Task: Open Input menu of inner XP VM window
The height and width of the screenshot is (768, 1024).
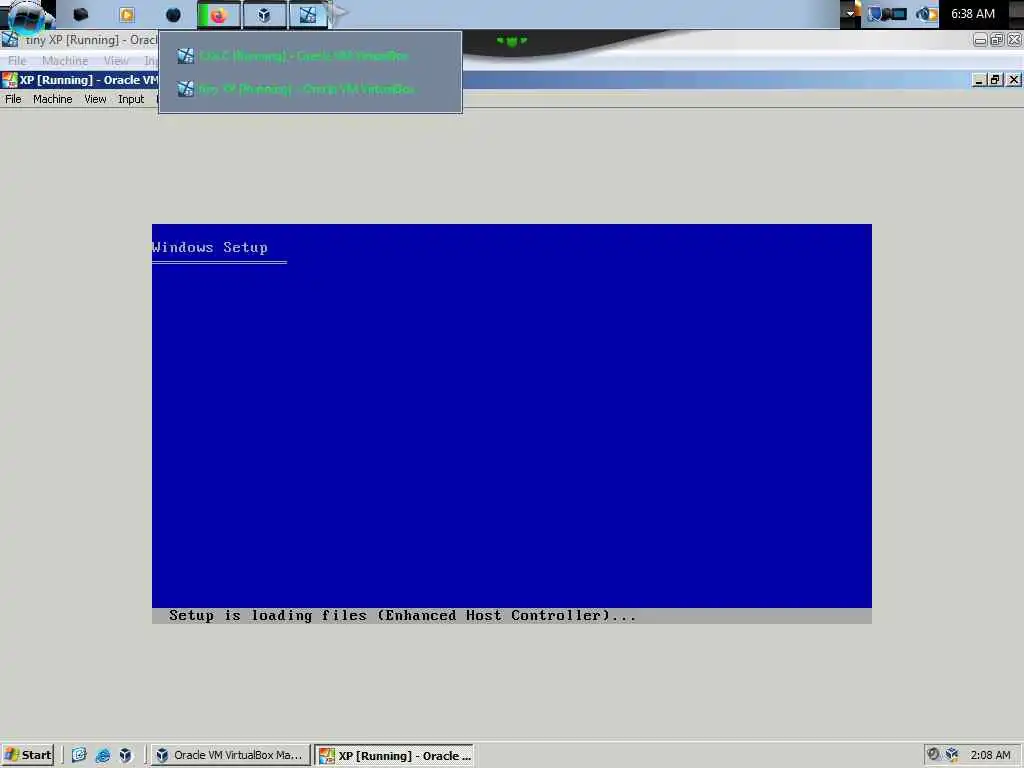Action: (x=131, y=99)
